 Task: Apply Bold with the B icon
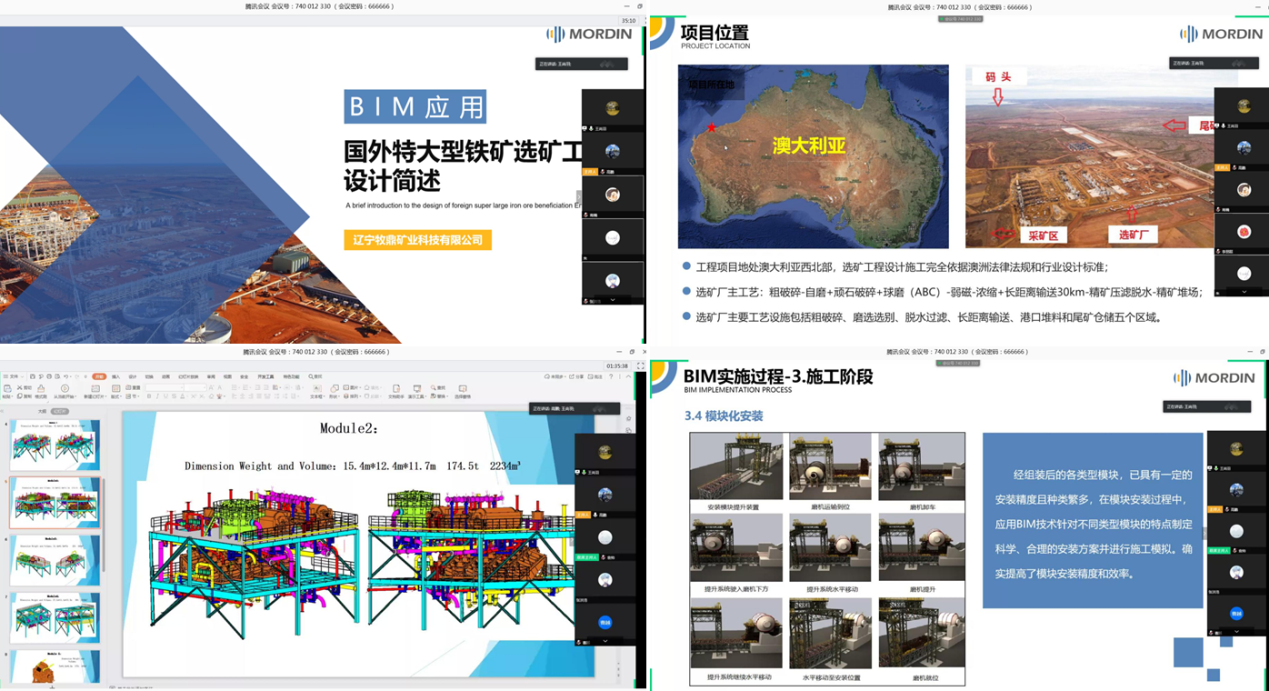coord(149,396)
